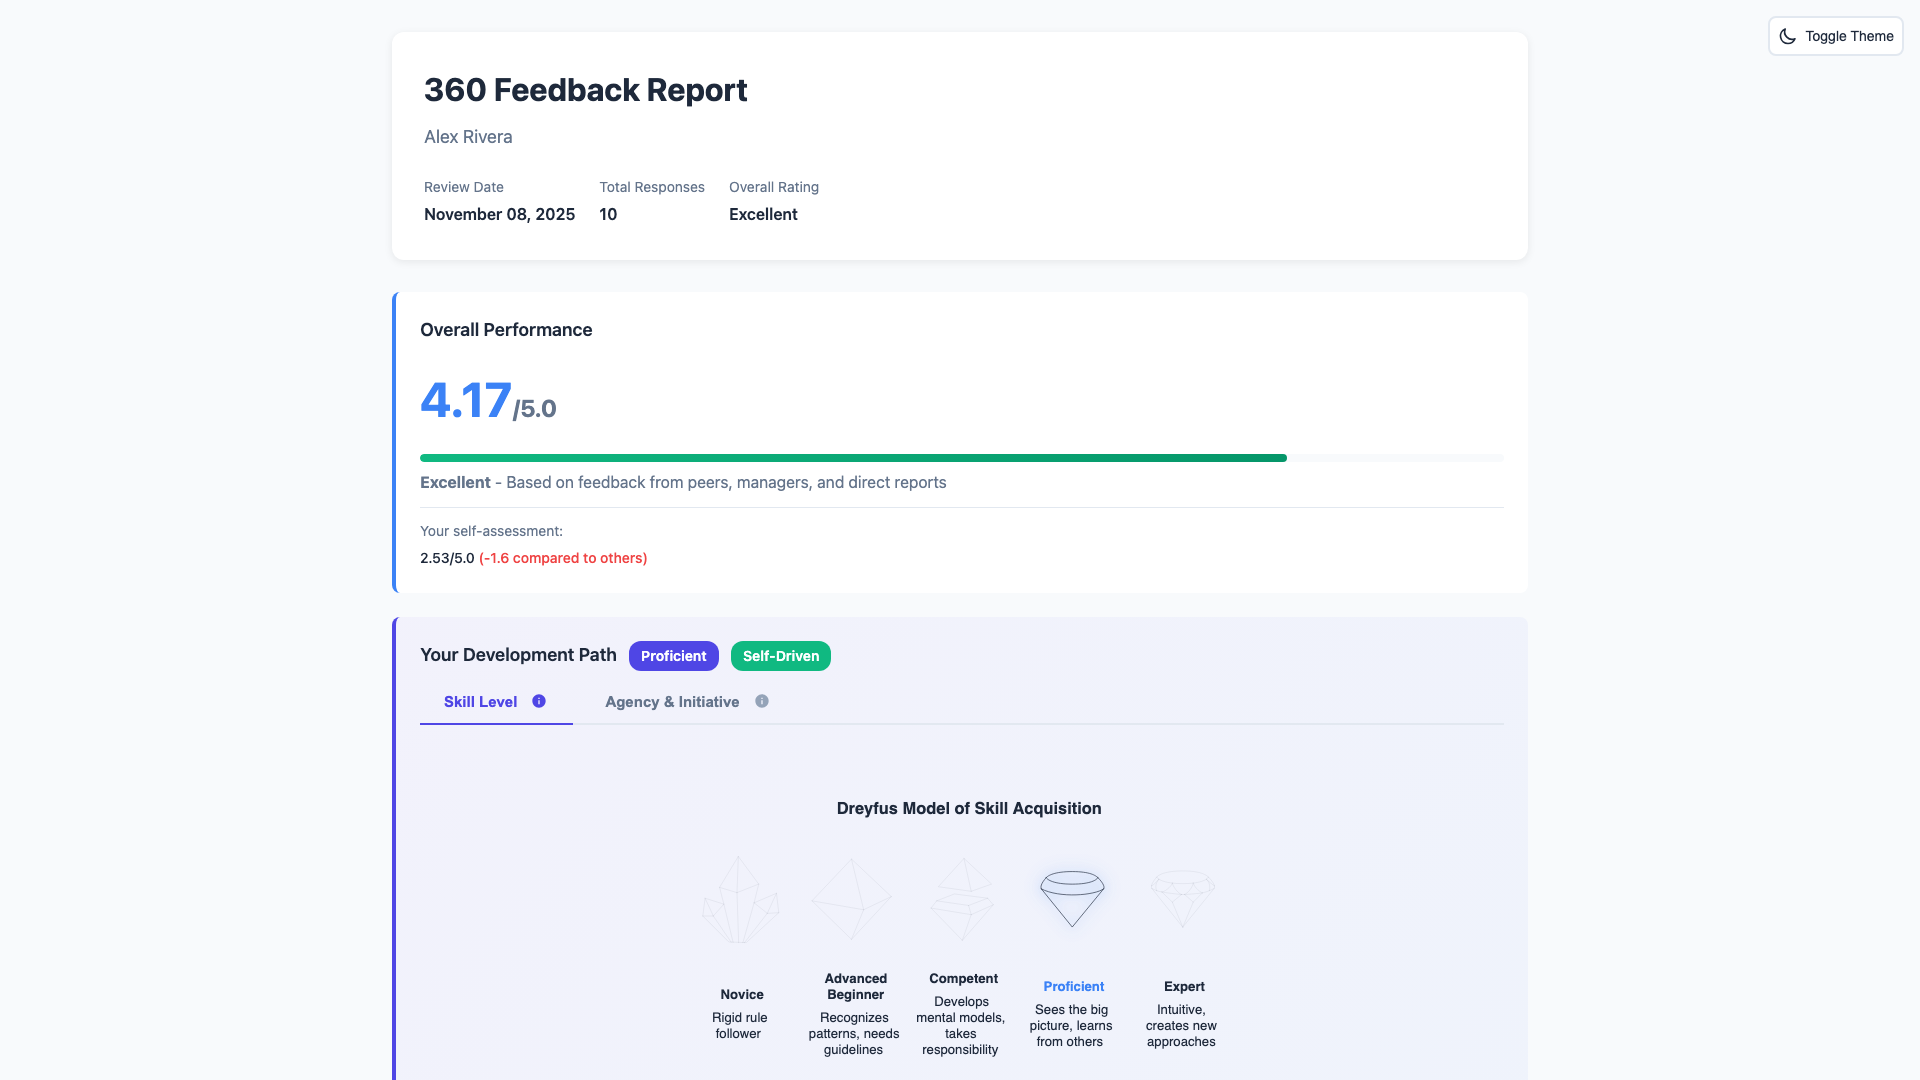The height and width of the screenshot is (1080, 1920).
Task: Toggle dark mode with Toggle Theme
Action: coord(1835,36)
